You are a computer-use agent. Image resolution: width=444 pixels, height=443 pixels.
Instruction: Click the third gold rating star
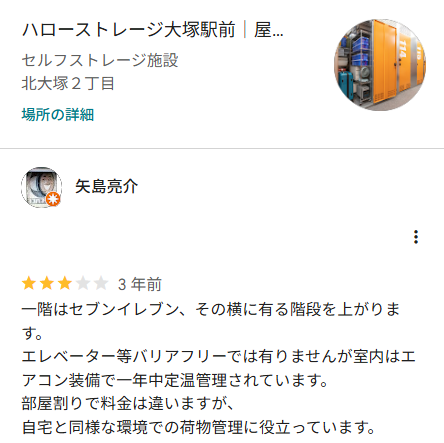pos(65,284)
